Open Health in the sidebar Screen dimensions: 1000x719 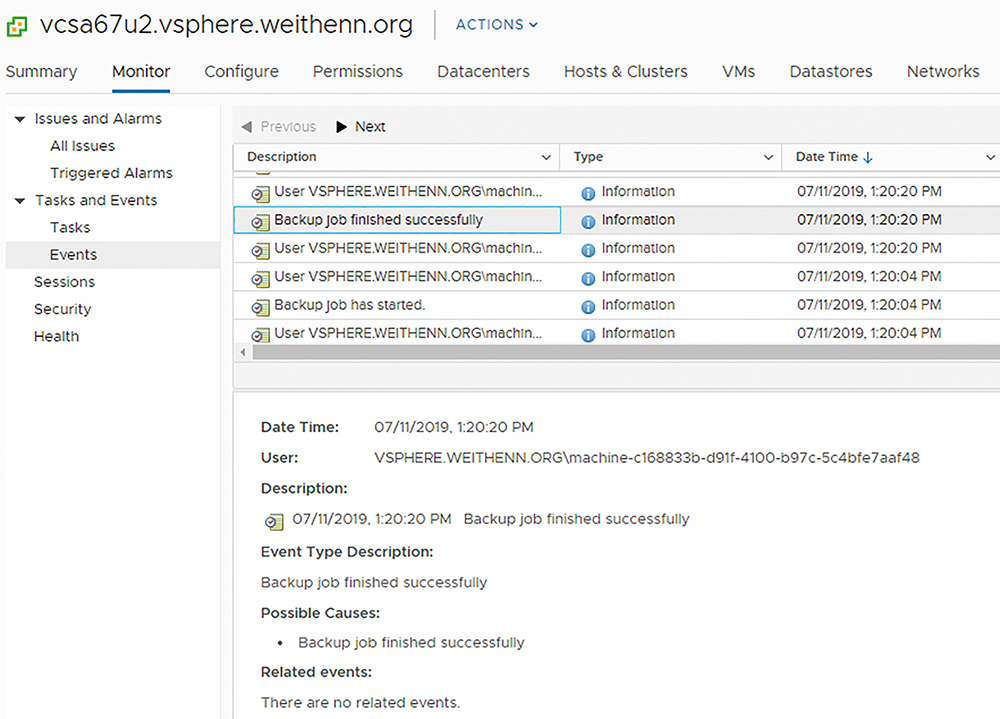57,336
